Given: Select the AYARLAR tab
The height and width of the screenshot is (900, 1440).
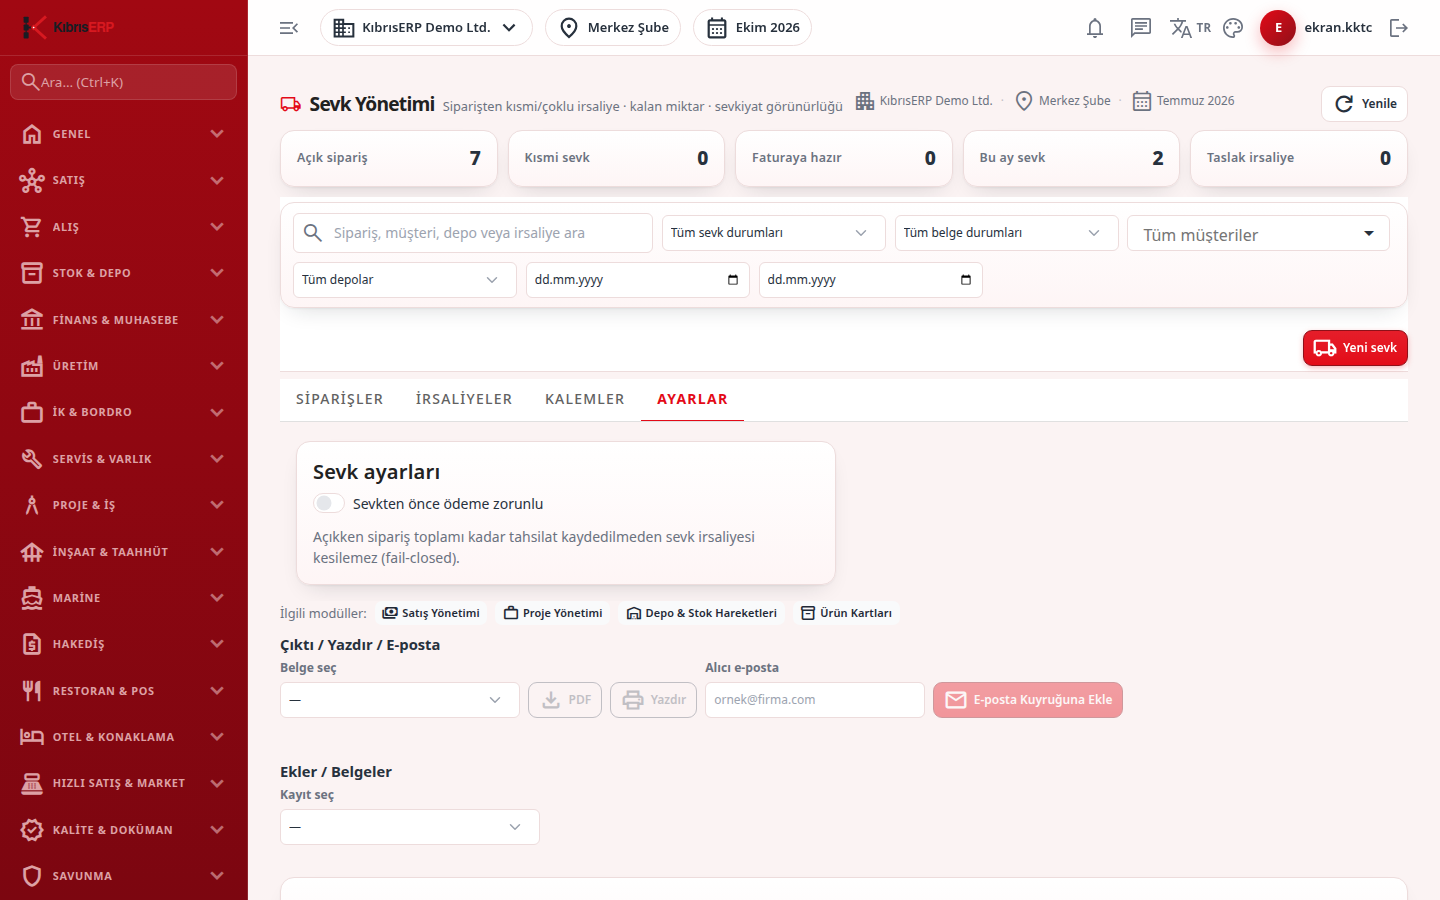Looking at the screenshot, I should click(x=692, y=399).
